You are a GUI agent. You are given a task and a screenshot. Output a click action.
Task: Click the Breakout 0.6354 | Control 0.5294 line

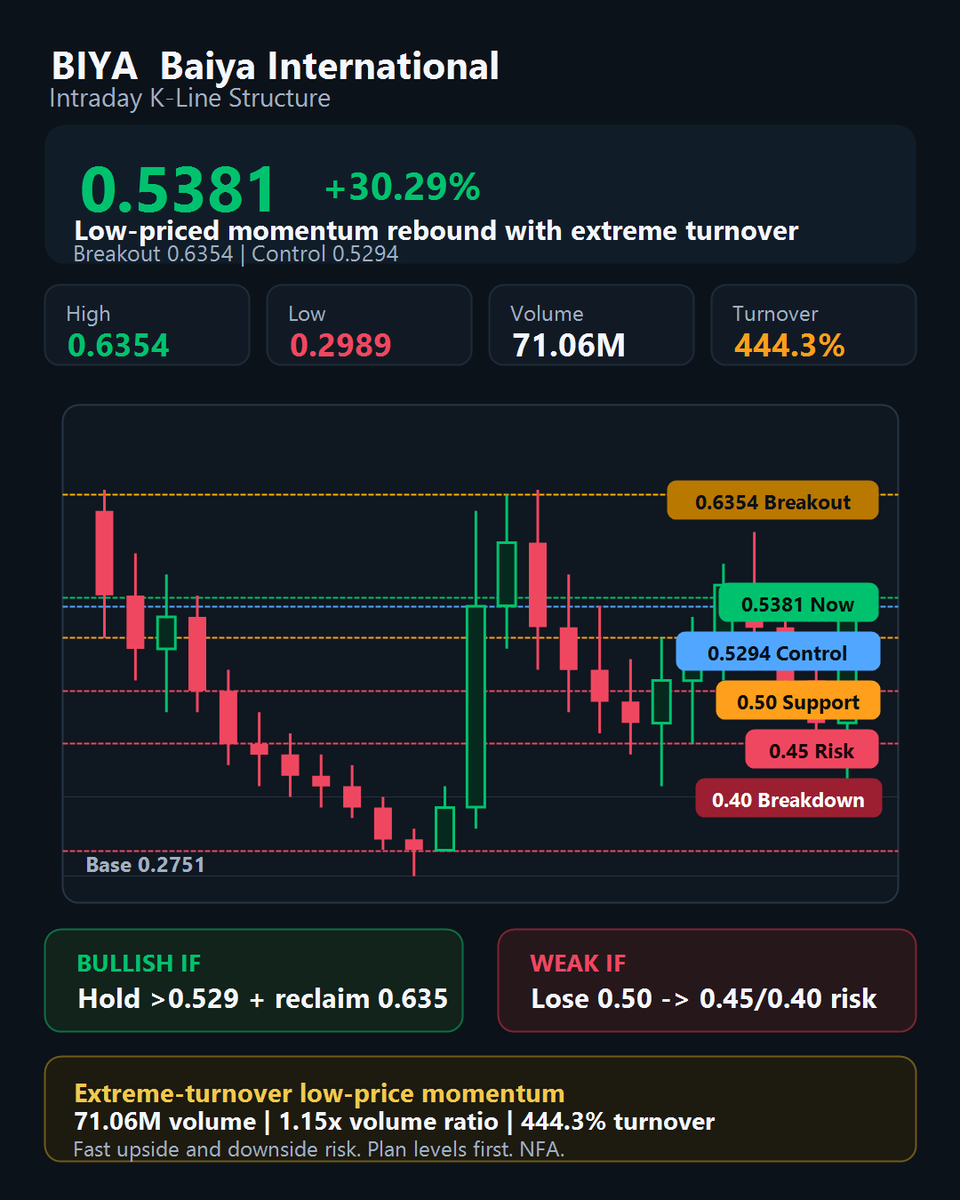(236, 254)
